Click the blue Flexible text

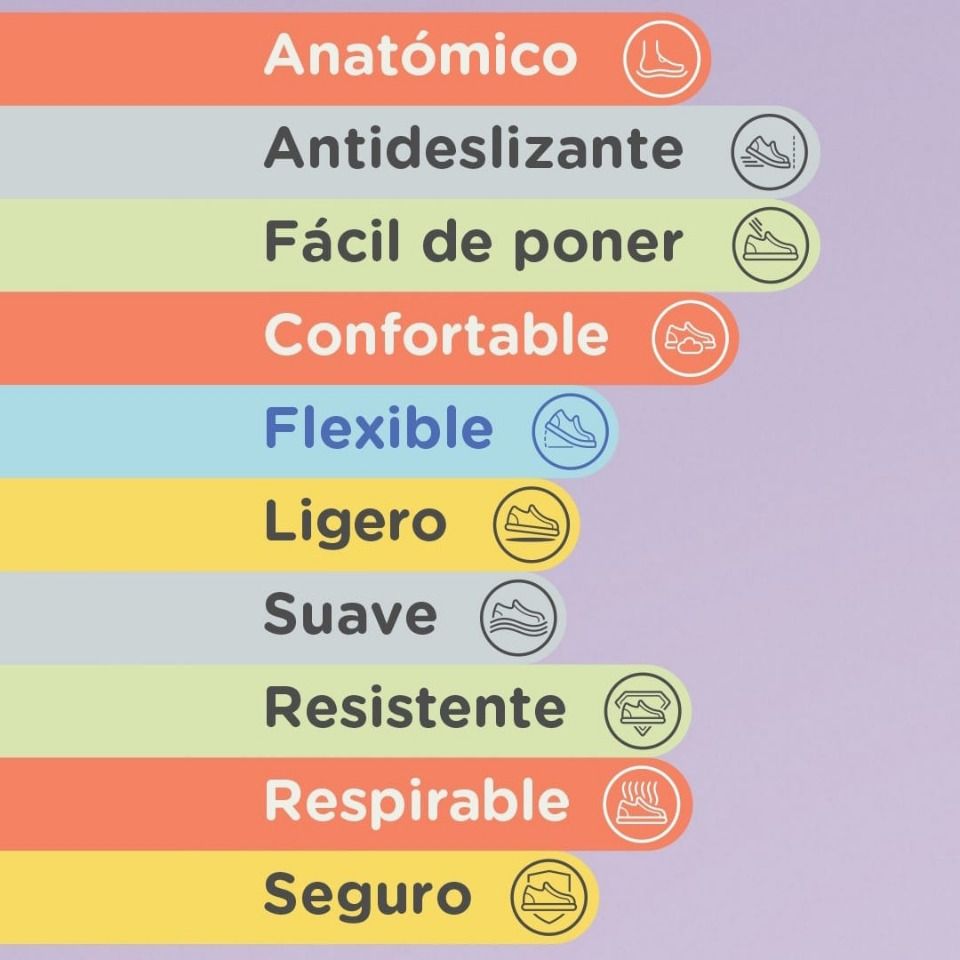tap(378, 429)
